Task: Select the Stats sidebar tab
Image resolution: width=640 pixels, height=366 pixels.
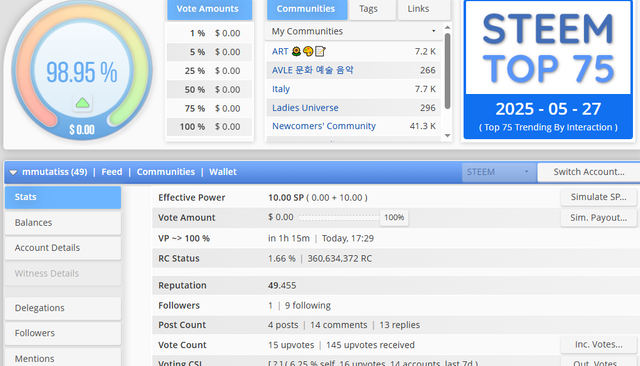Action: pos(63,197)
